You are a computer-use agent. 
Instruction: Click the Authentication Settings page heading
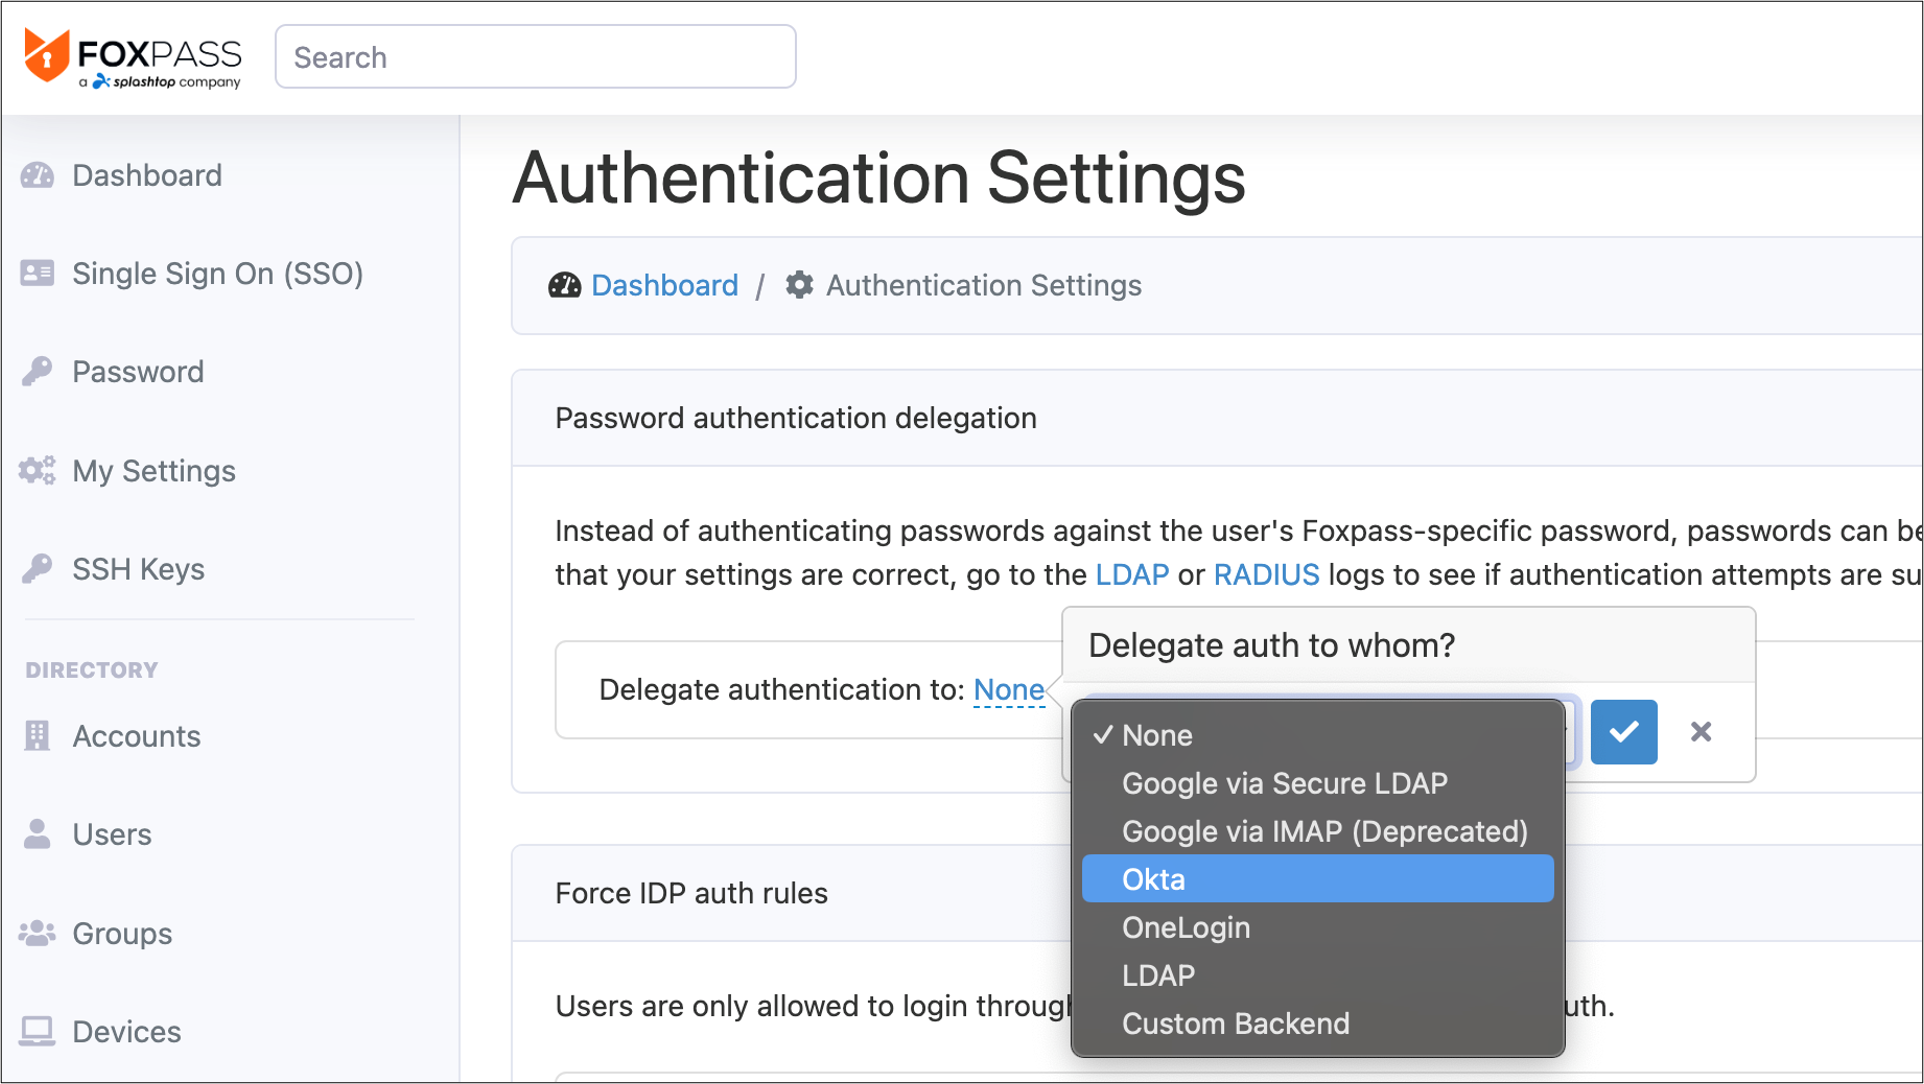coord(879,178)
